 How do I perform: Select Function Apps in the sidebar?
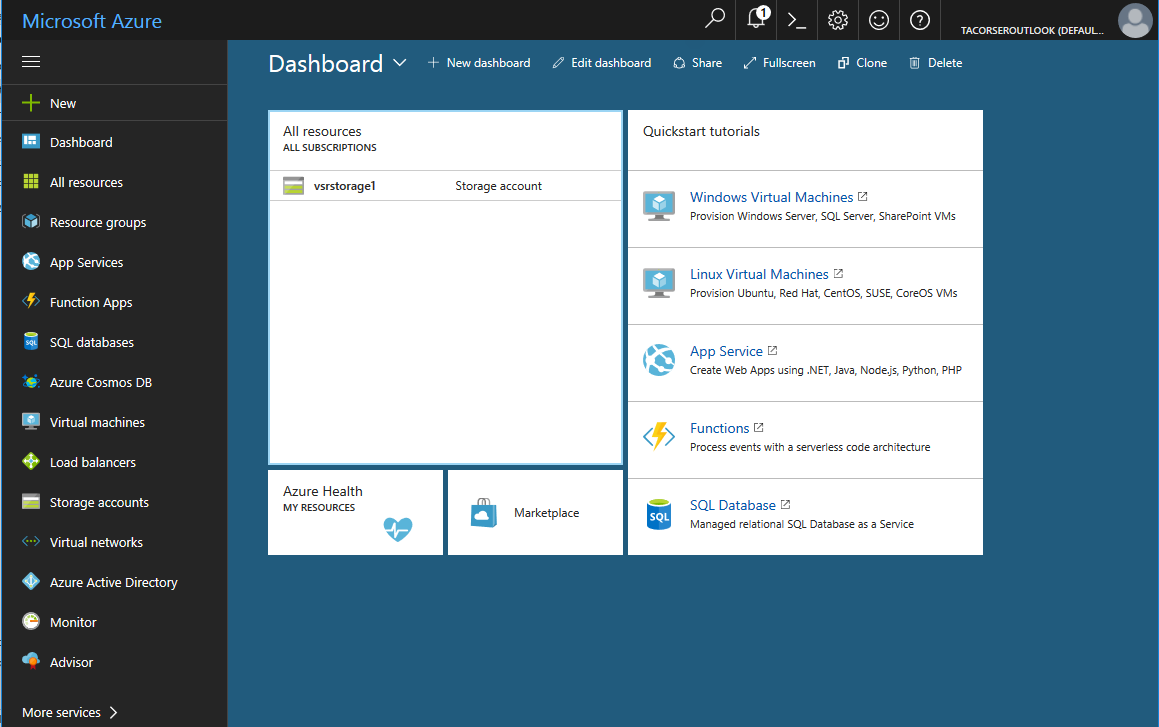[94, 301]
